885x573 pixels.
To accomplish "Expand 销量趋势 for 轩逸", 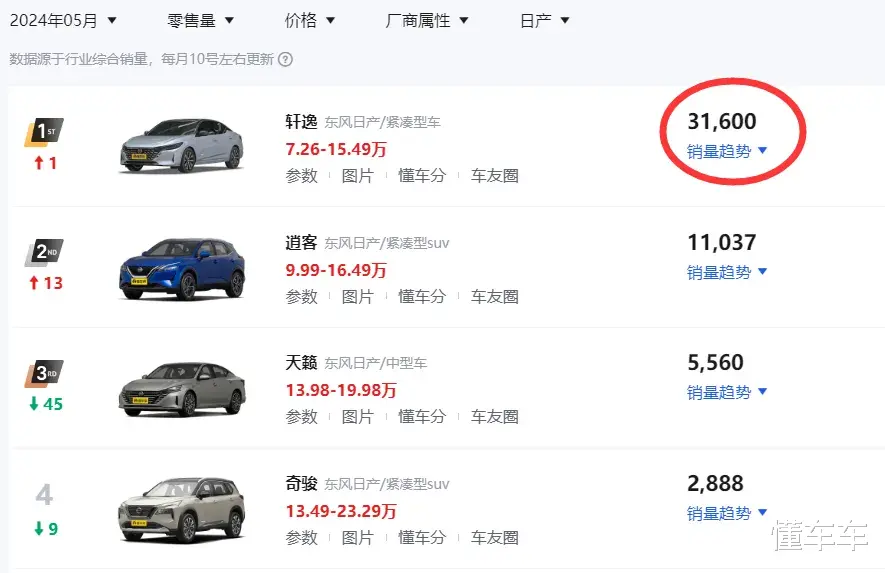I will (727, 151).
